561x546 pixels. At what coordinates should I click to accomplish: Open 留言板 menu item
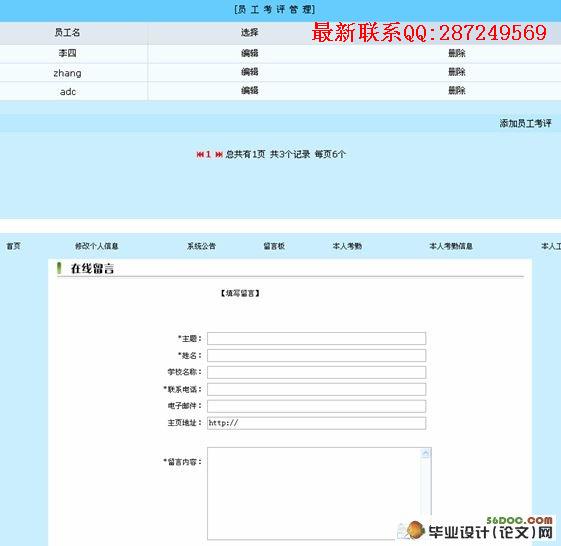click(274, 246)
